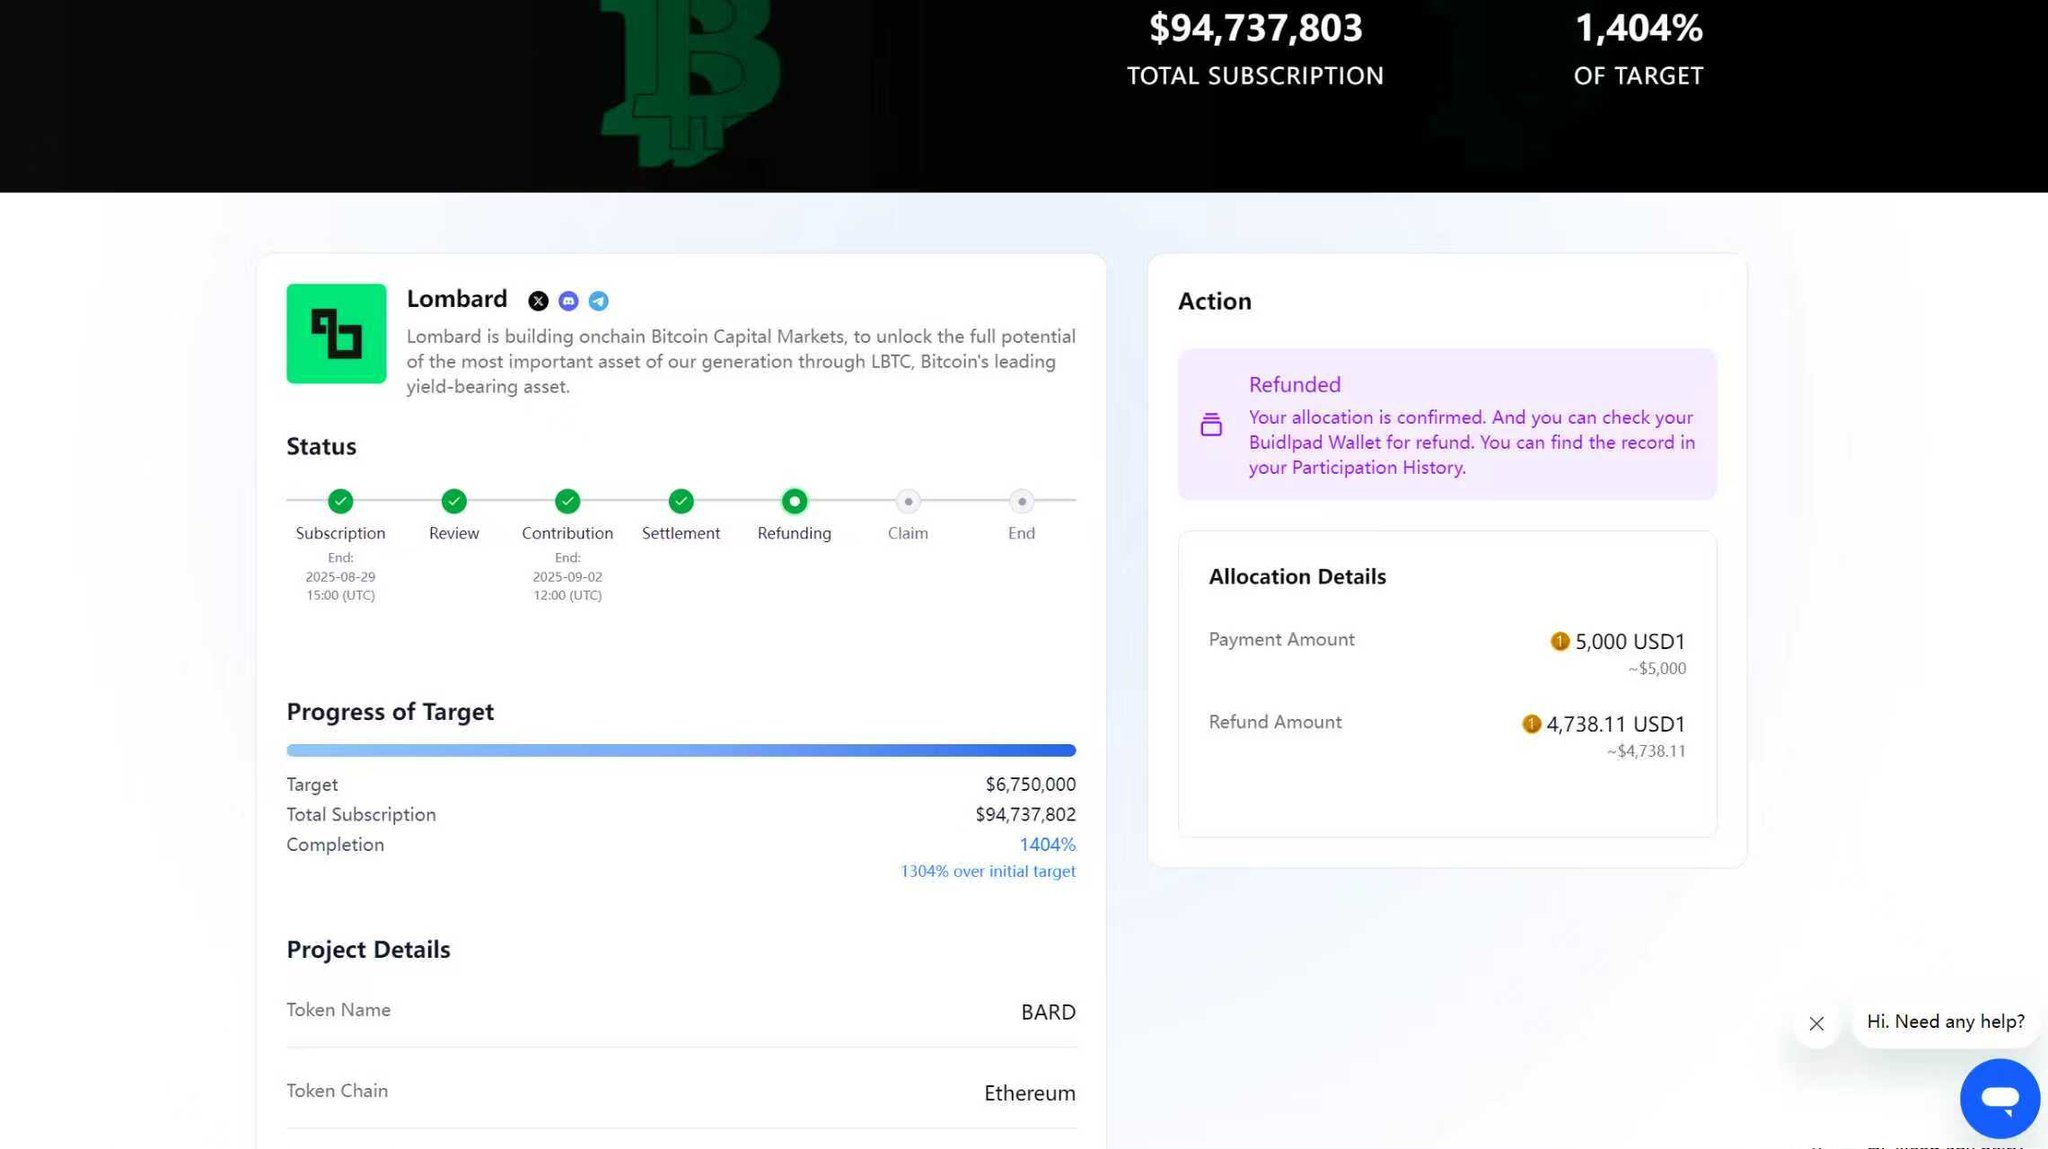Click the green Lombard project logo
The height and width of the screenshot is (1149, 2048).
(x=336, y=334)
